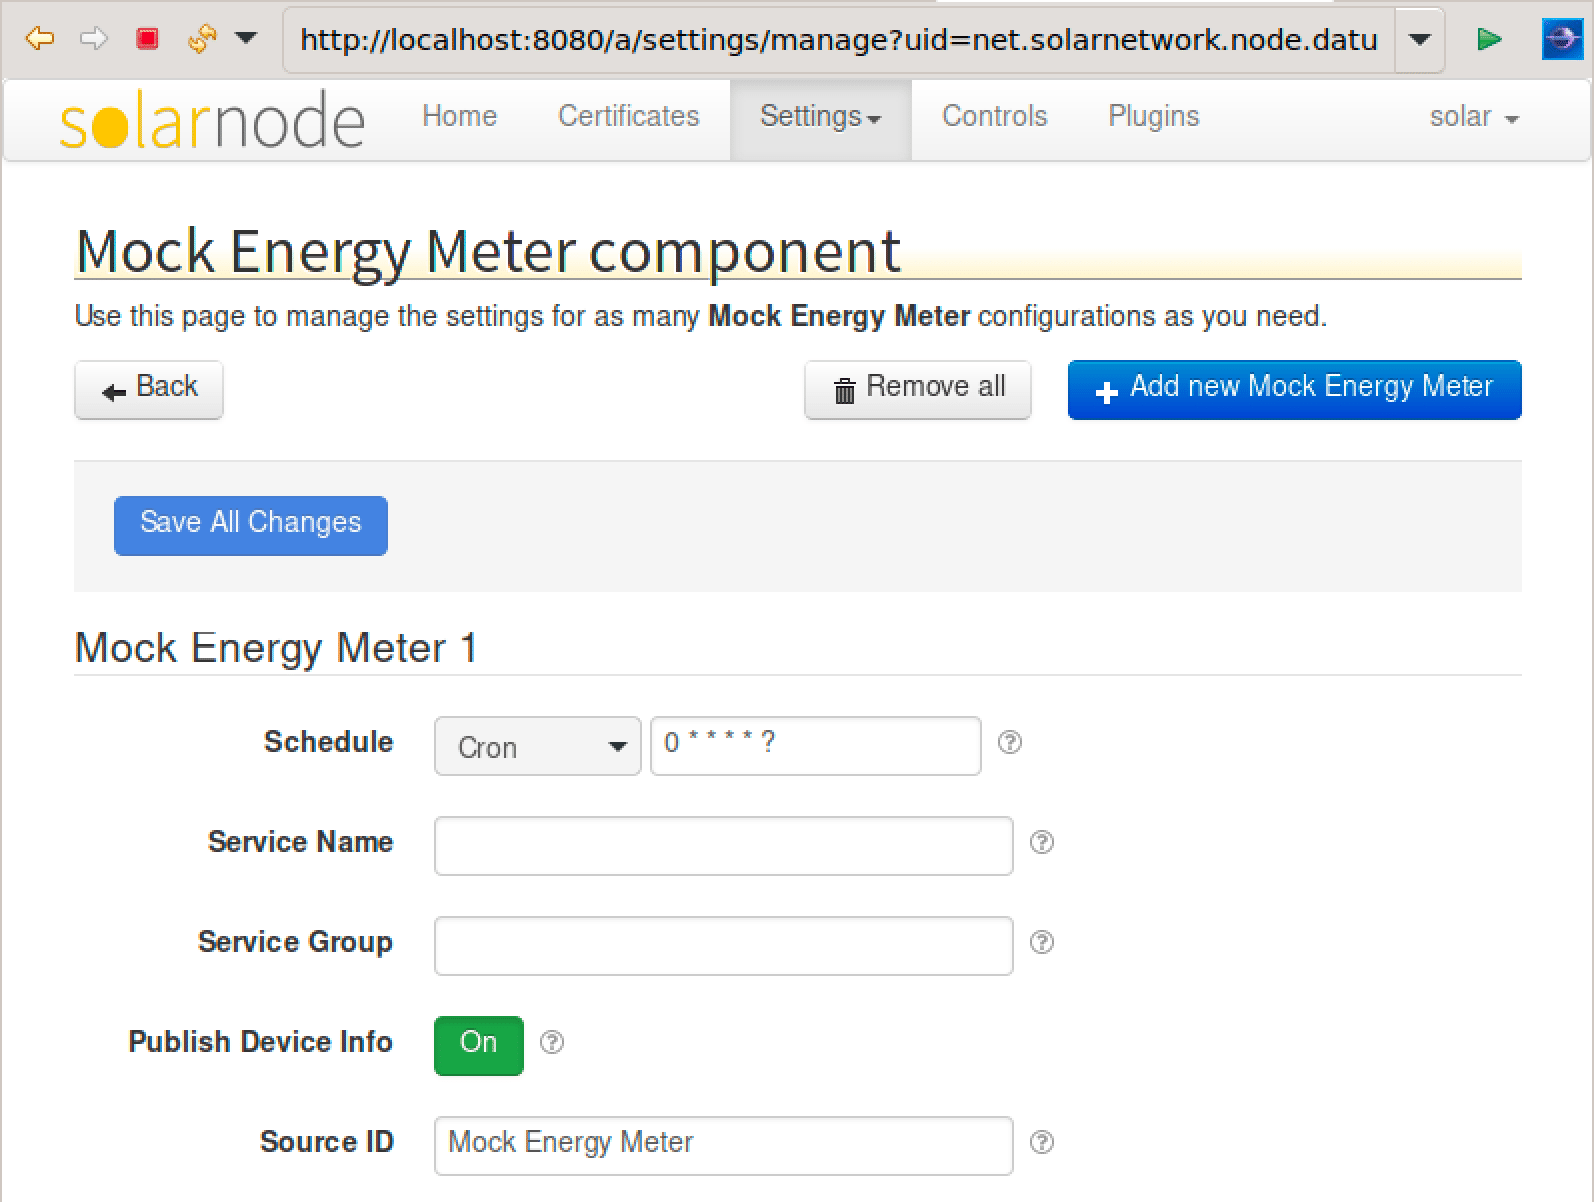
Task: Open the Home navigation item
Action: pos(459,117)
